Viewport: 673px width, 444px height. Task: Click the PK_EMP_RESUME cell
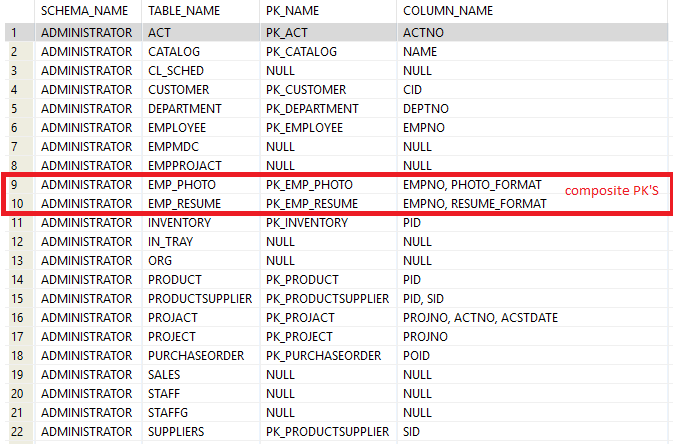tap(311, 204)
